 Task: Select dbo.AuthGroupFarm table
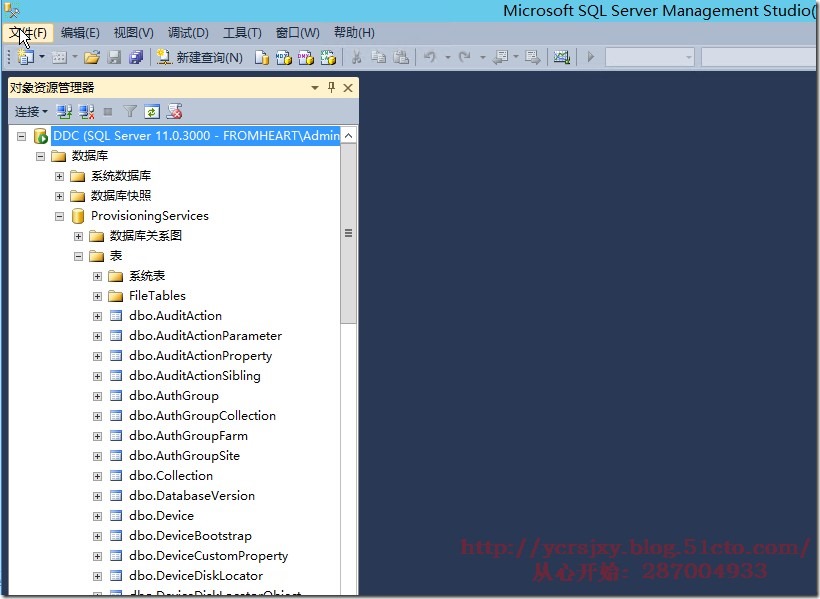(188, 436)
